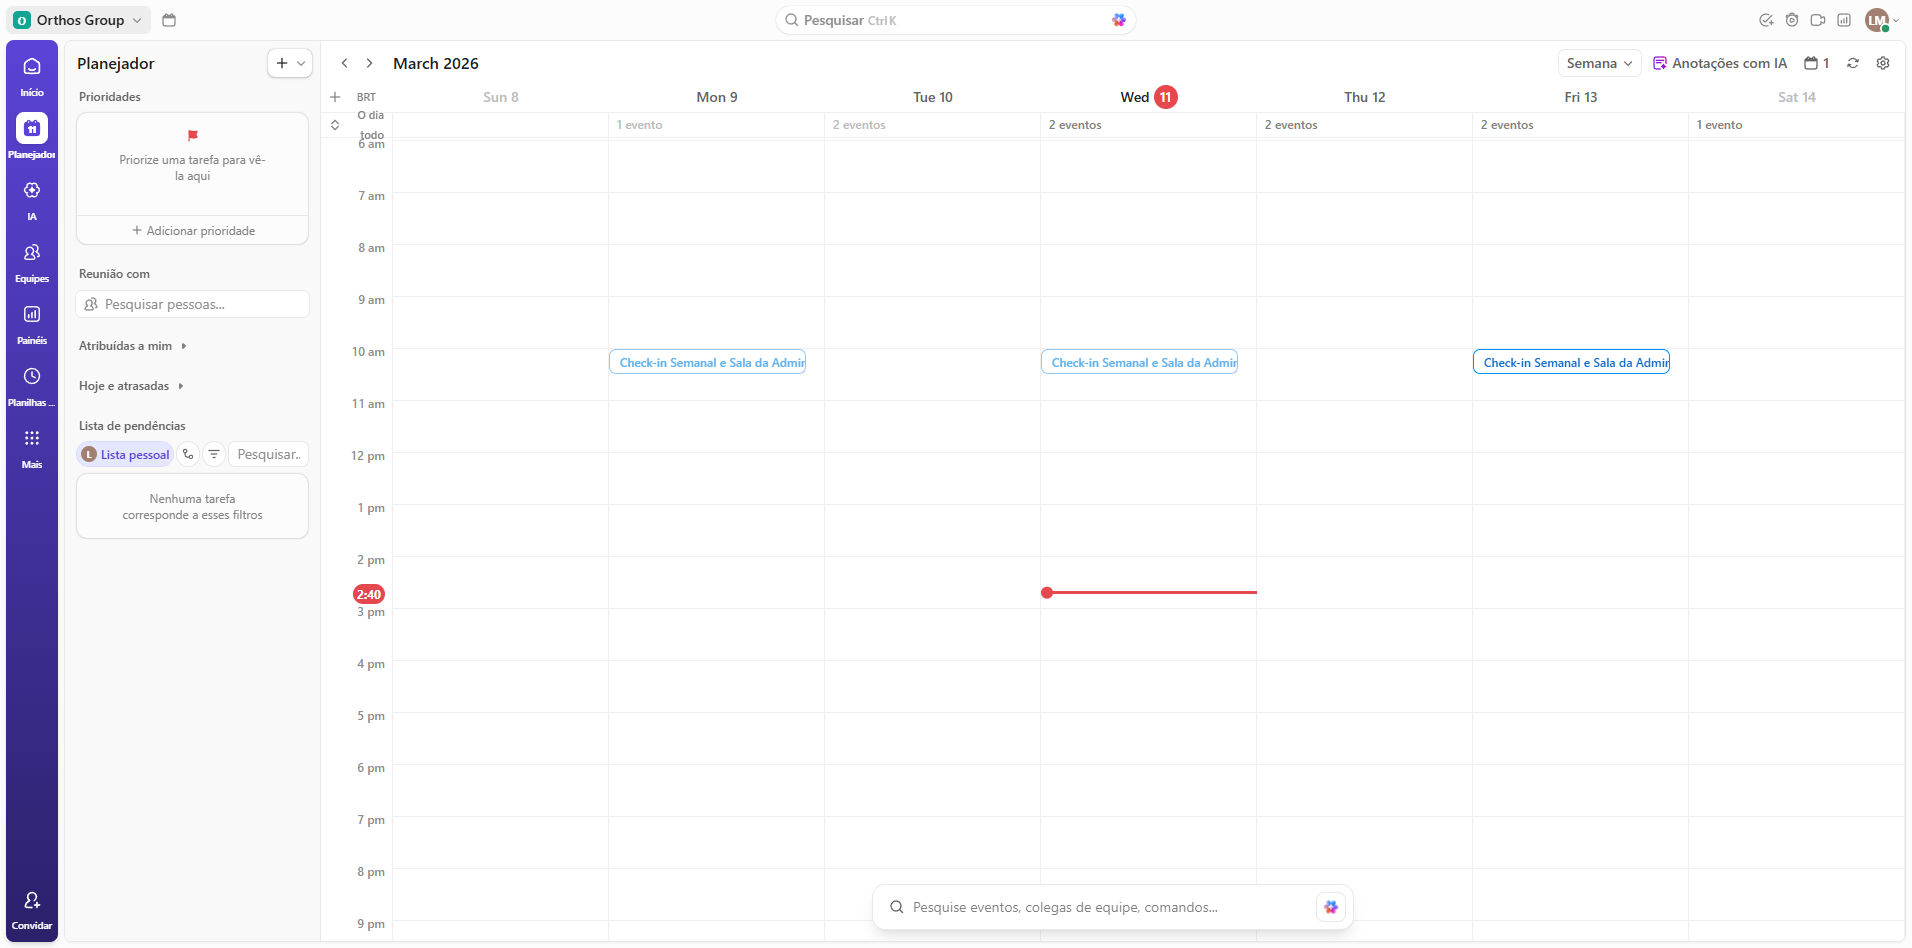This screenshot has height=948, width=1912.
Task: Open Anotações com IA
Action: coord(1720,63)
